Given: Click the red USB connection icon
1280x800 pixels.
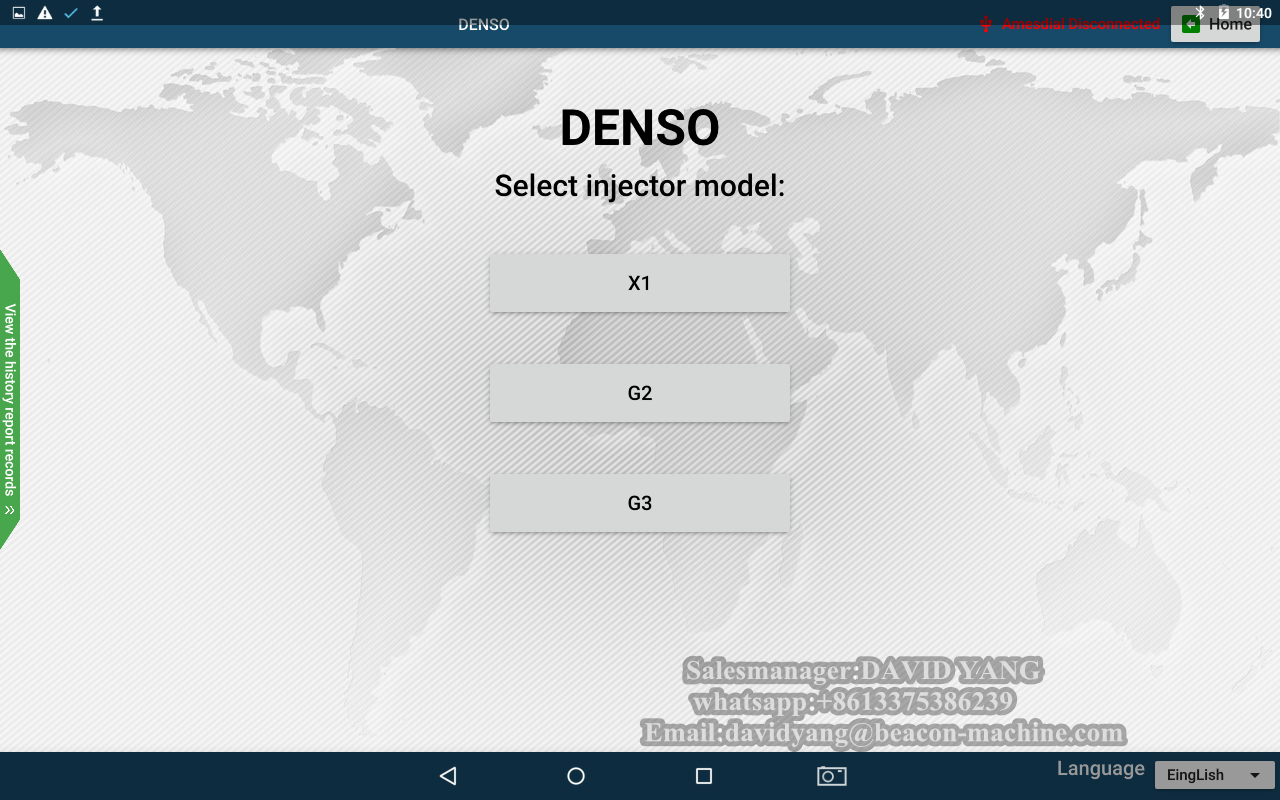Looking at the screenshot, I should coord(985,24).
